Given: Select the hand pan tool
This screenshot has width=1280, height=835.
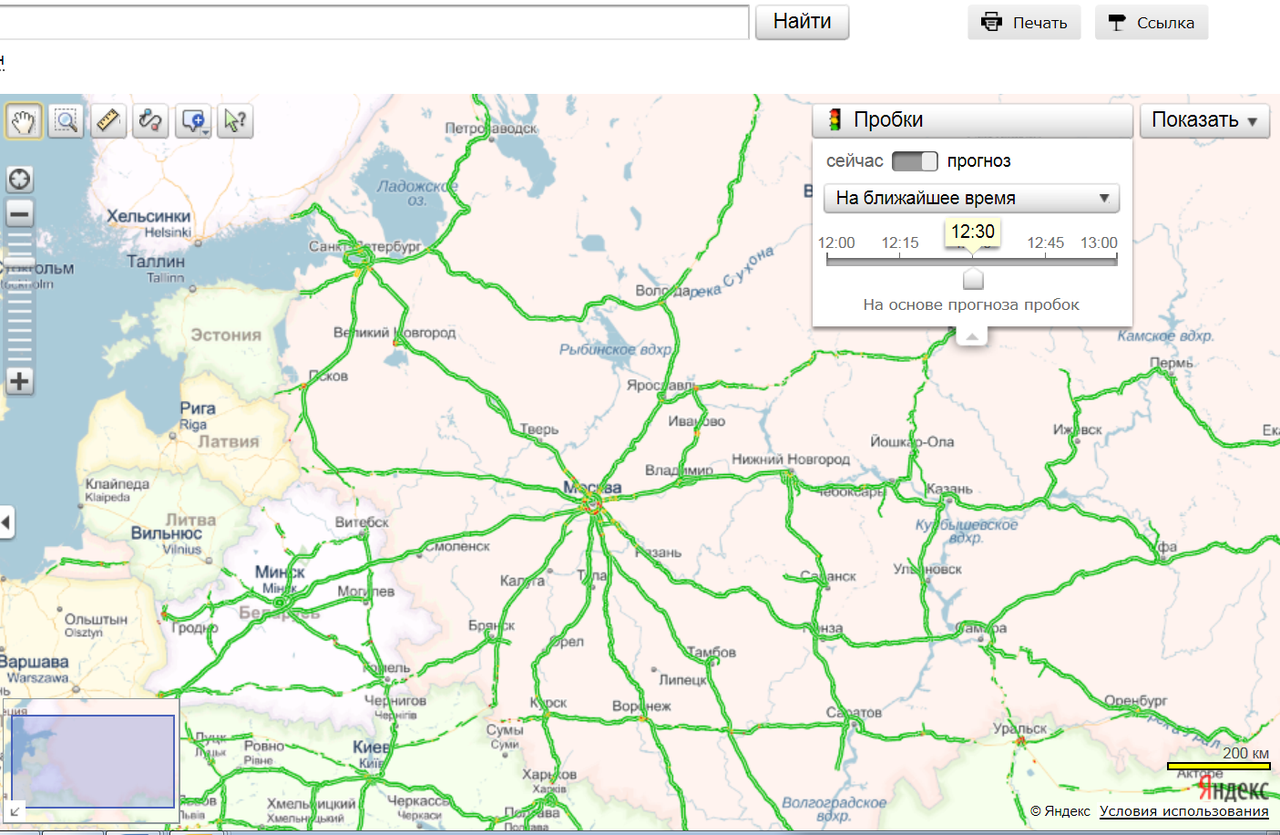Looking at the screenshot, I should (x=23, y=121).
